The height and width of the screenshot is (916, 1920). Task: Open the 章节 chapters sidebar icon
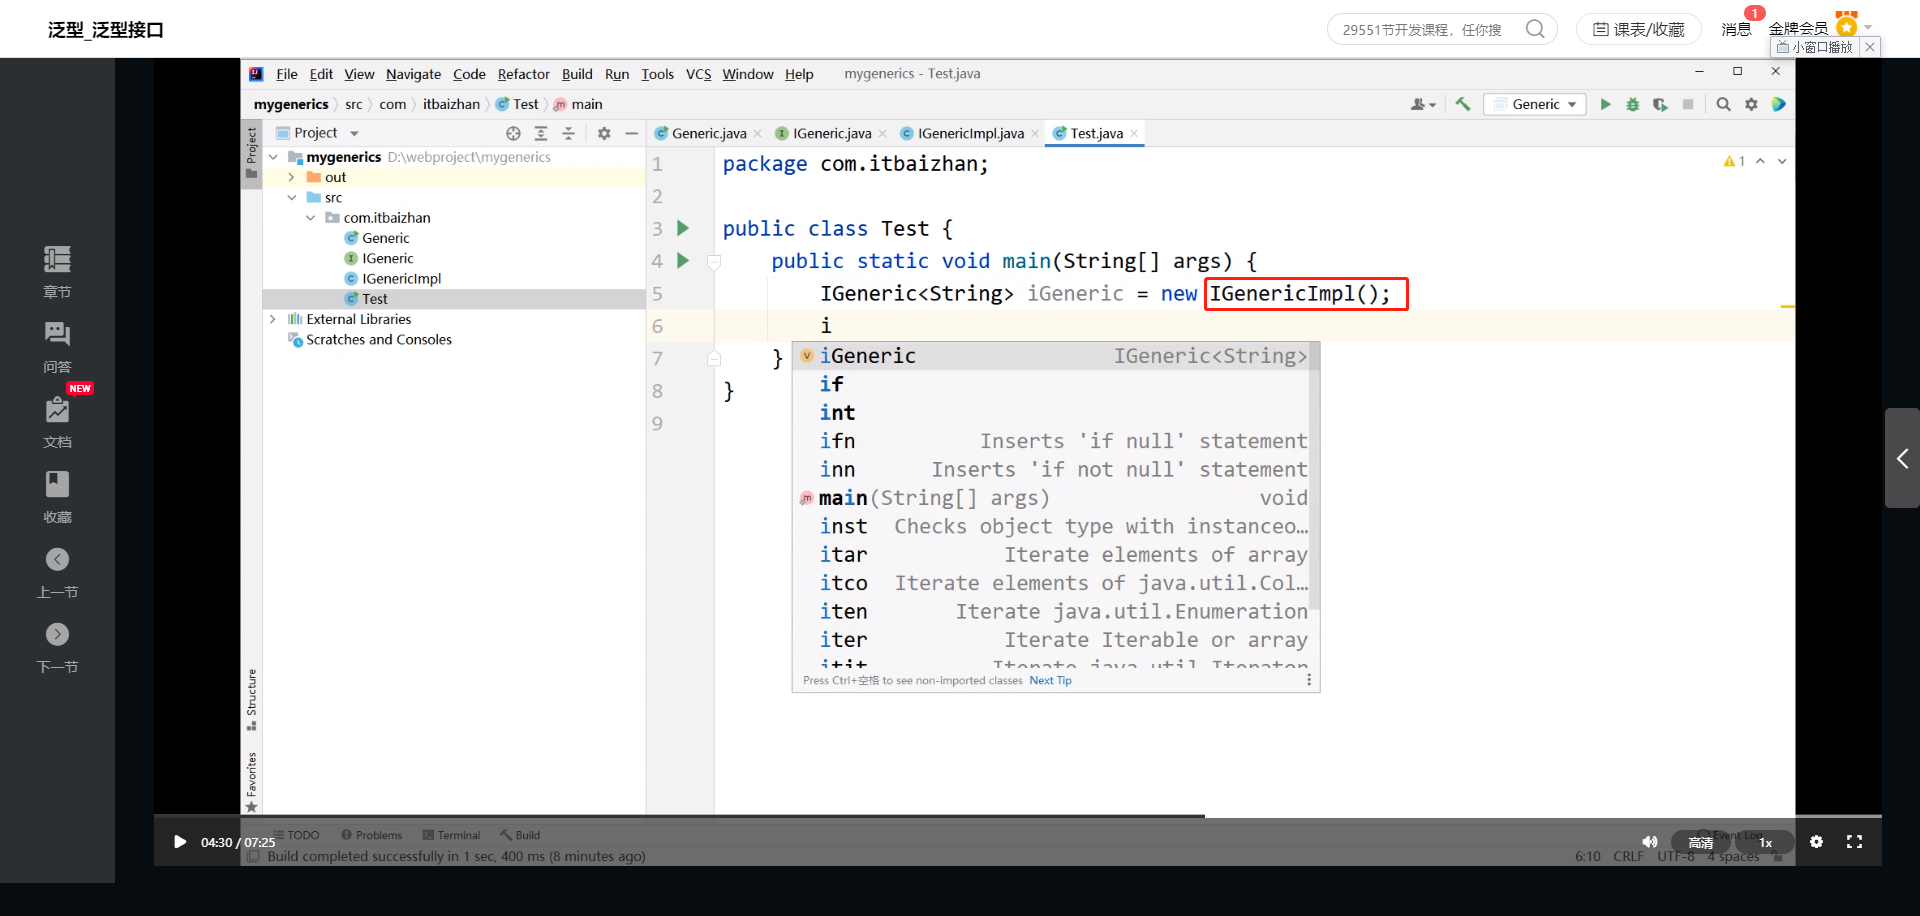57,272
